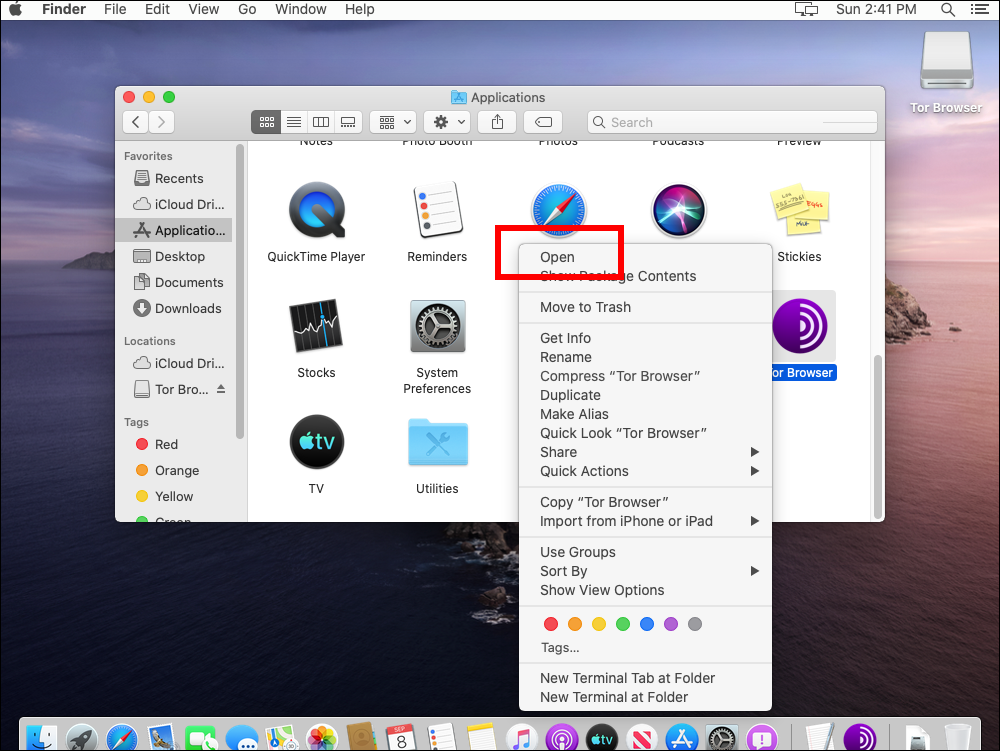
Task: Open the item grouping dropdown
Action: [392, 121]
